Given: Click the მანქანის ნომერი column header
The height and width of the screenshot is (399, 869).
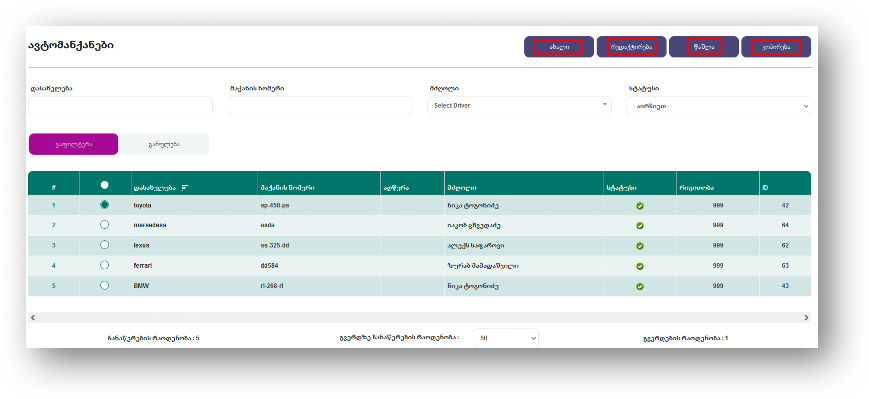Looking at the screenshot, I should click(319, 183).
